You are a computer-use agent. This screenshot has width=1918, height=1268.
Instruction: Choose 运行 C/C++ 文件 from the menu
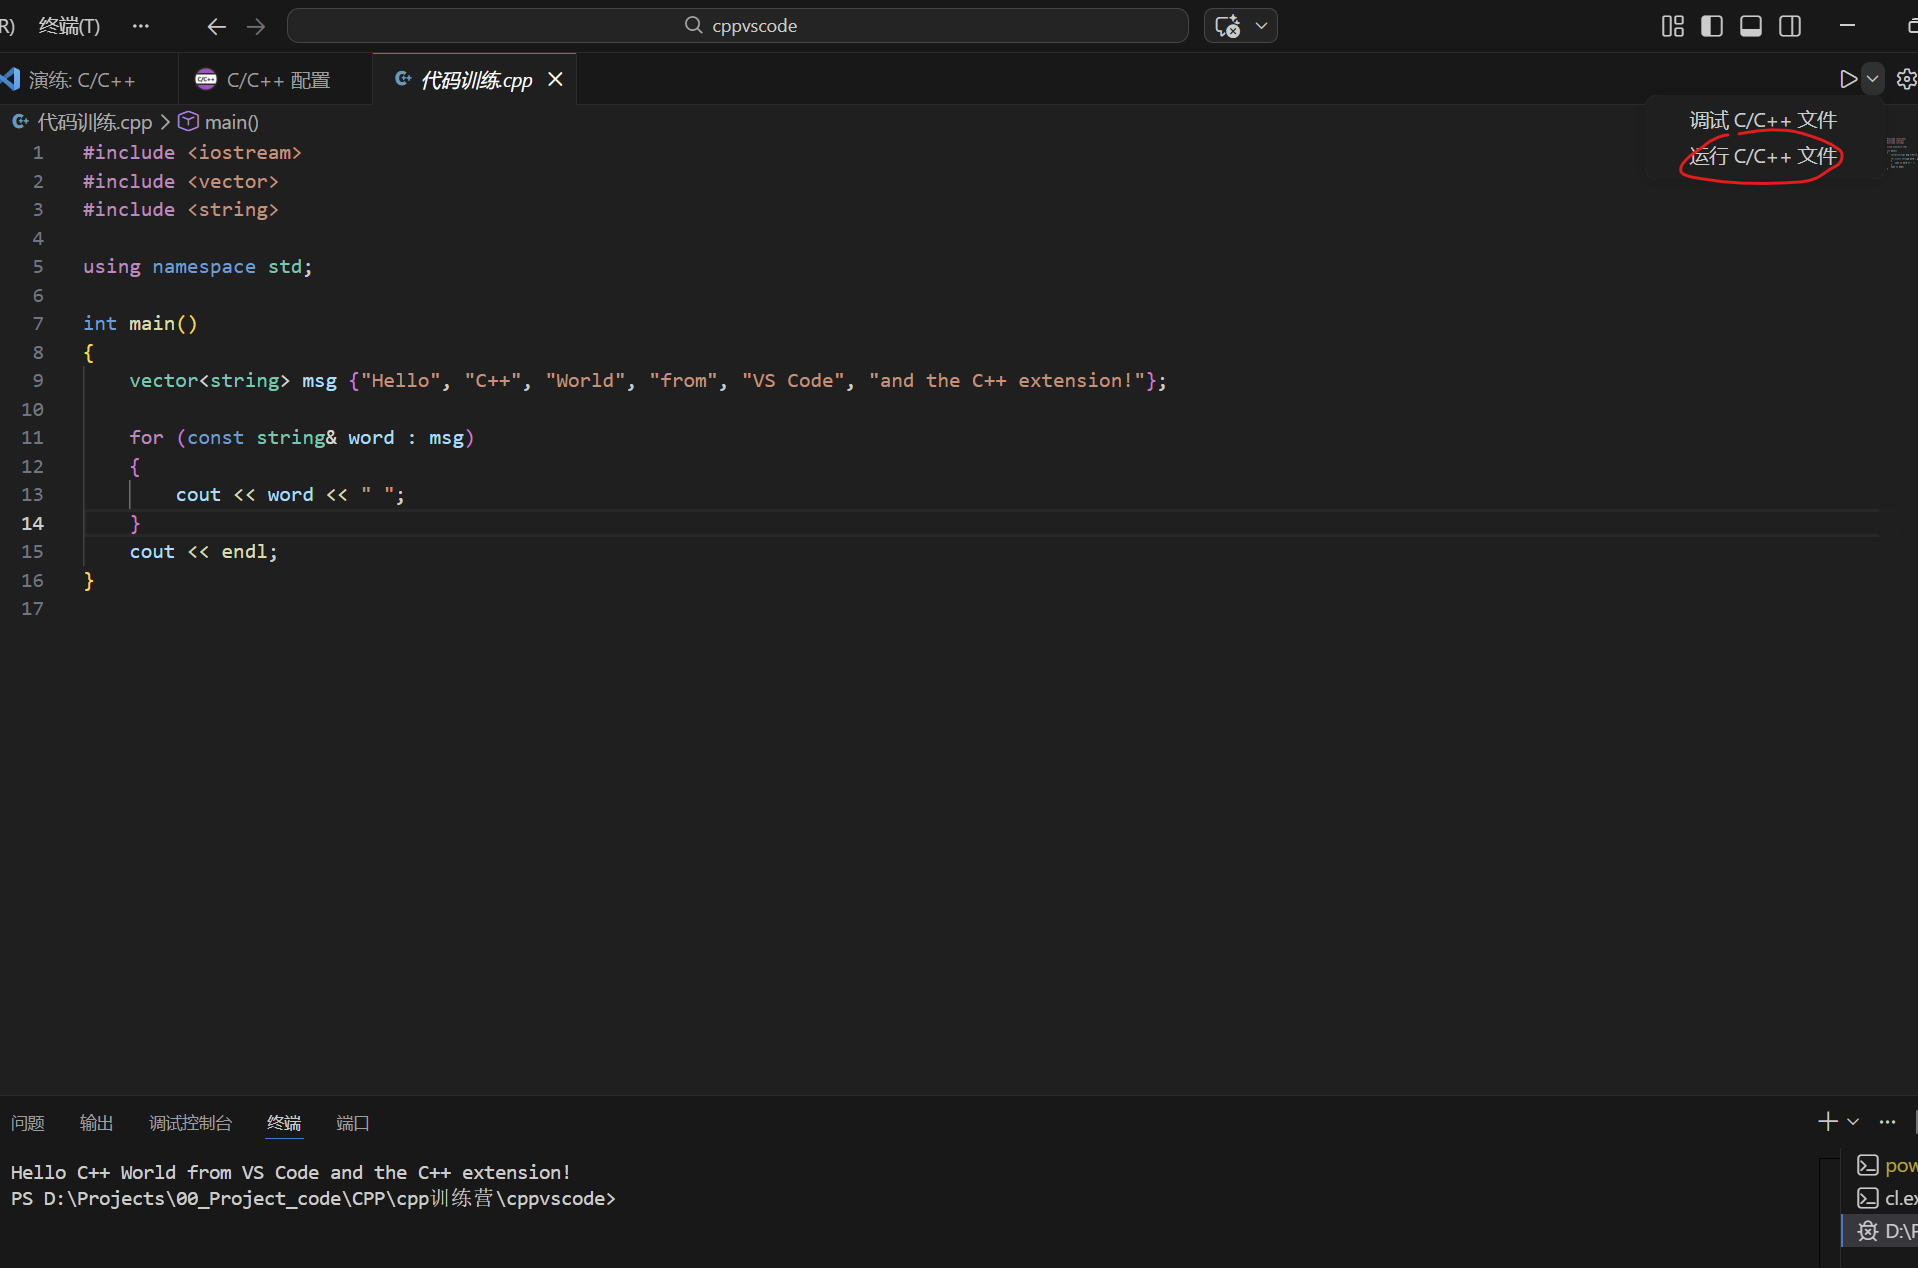tap(1763, 156)
